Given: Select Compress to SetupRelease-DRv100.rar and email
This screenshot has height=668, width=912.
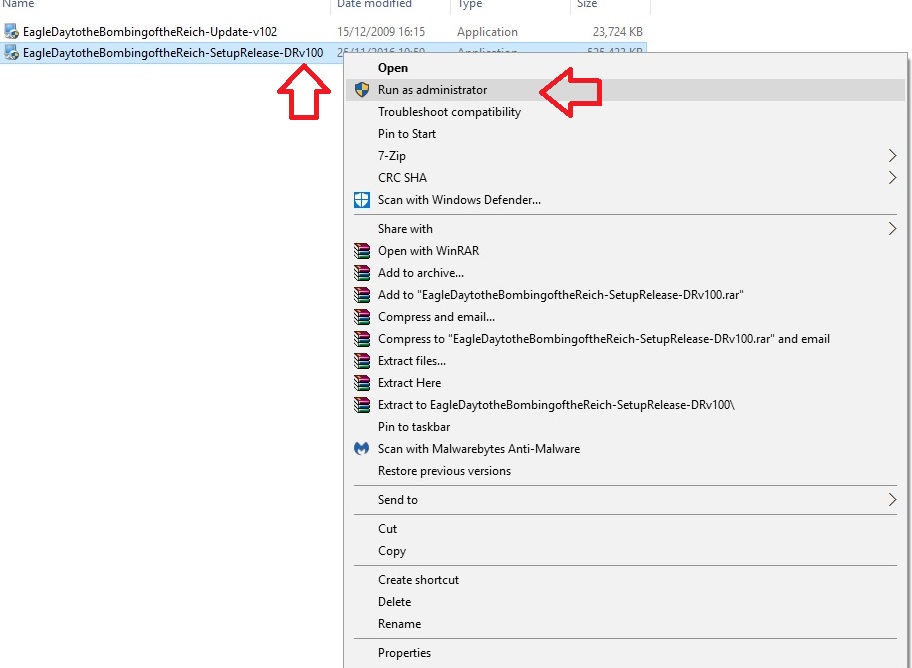Looking at the screenshot, I should 625,339.
